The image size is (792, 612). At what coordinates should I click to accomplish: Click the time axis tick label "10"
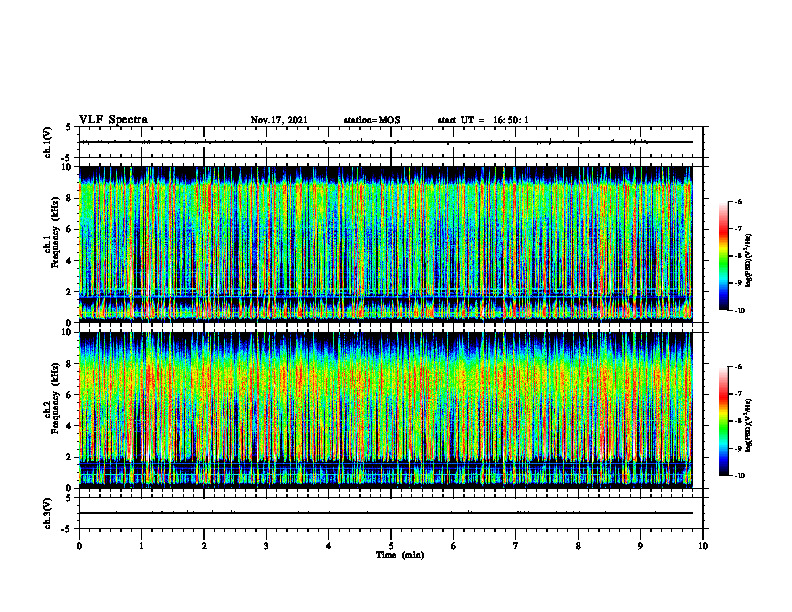click(703, 546)
